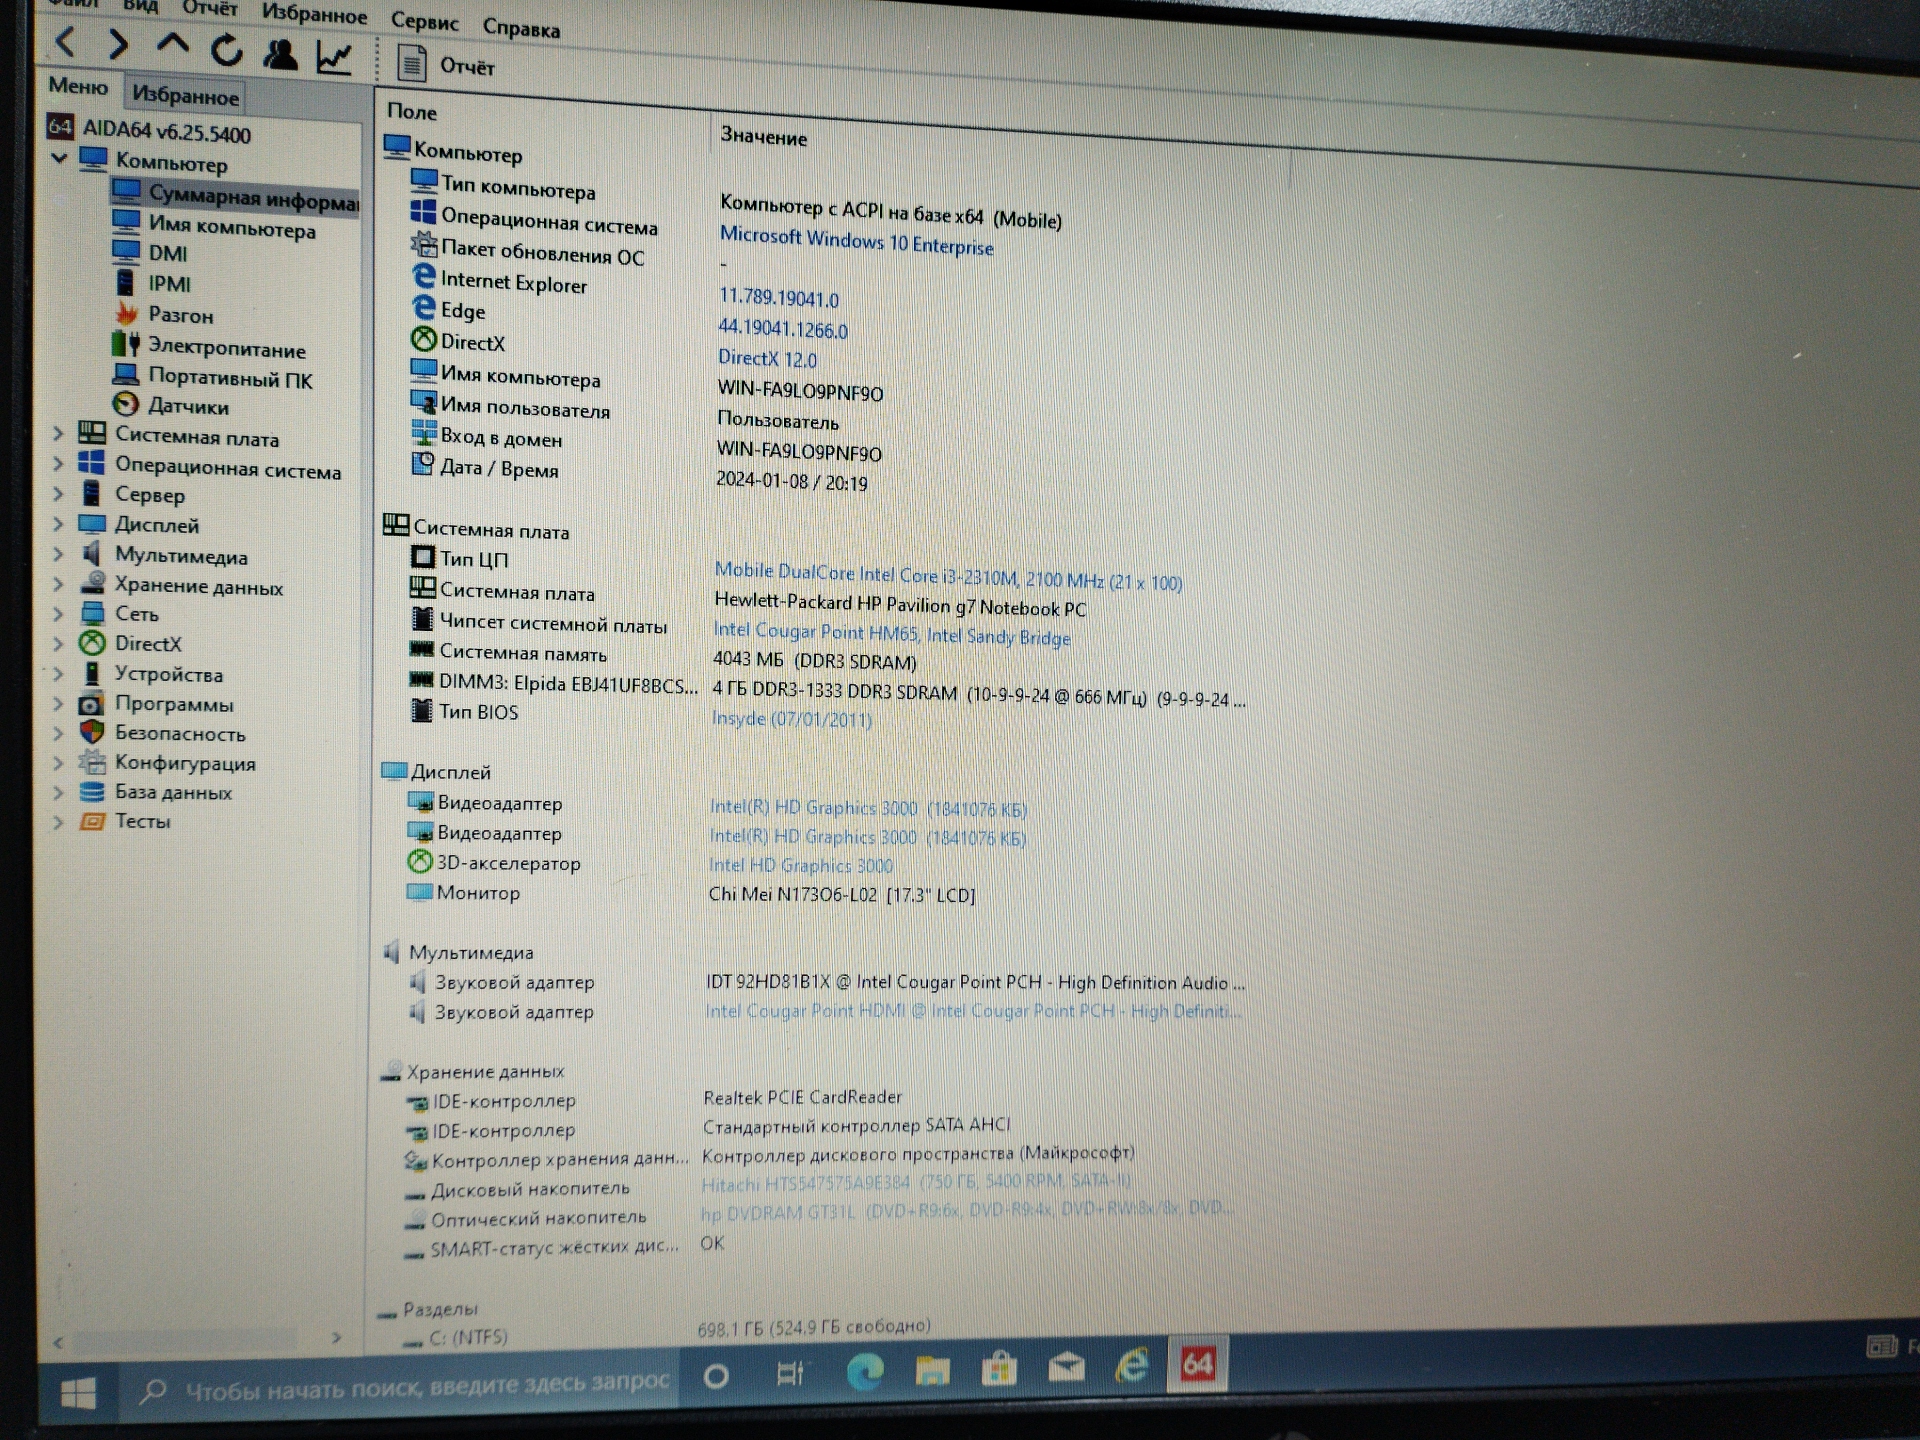
Task: Select Безопасность shield icon in sidebar
Action: pyautogui.click(x=92, y=732)
